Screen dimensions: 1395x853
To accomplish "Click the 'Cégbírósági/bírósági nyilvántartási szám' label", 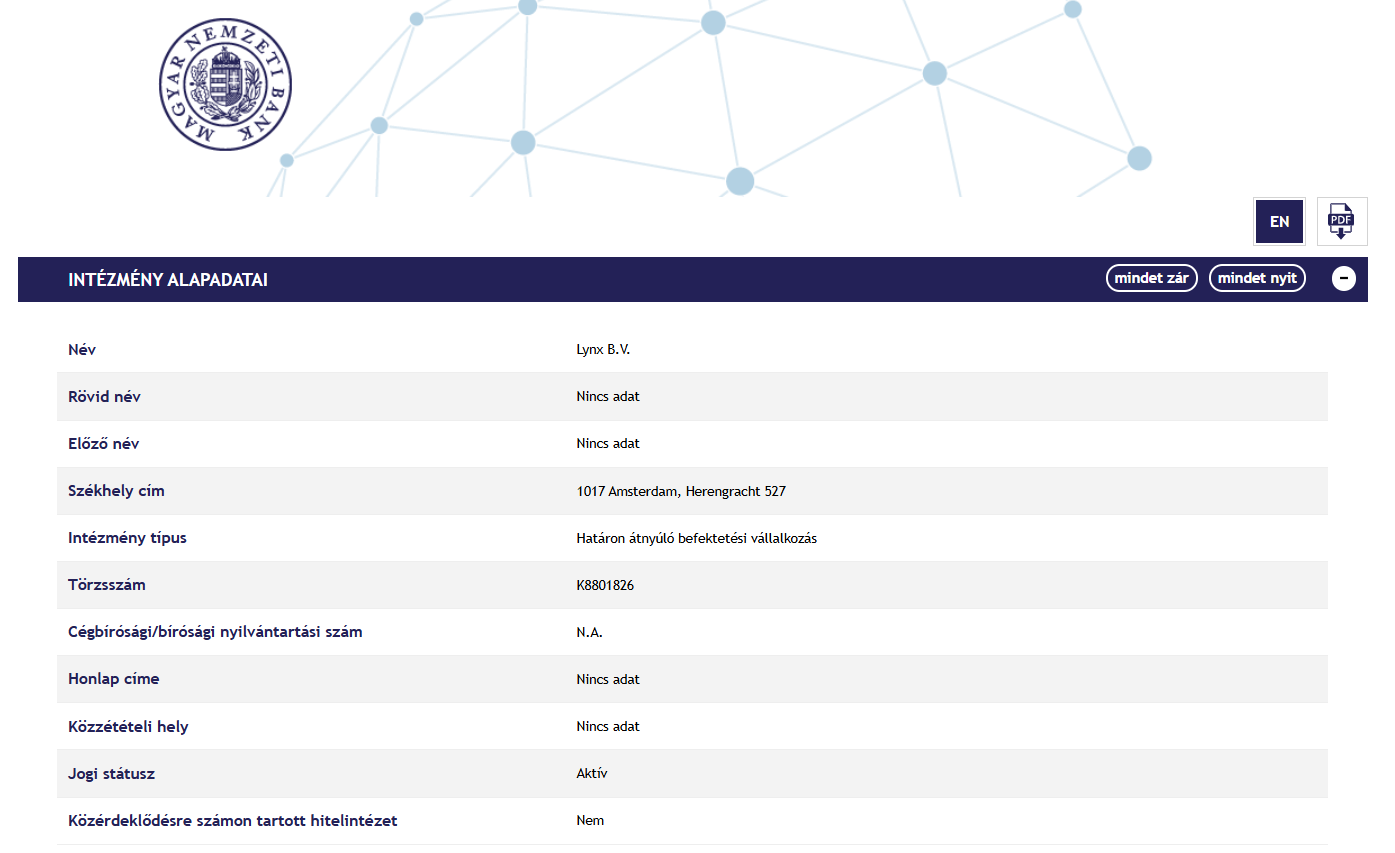I will pos(215,632).
